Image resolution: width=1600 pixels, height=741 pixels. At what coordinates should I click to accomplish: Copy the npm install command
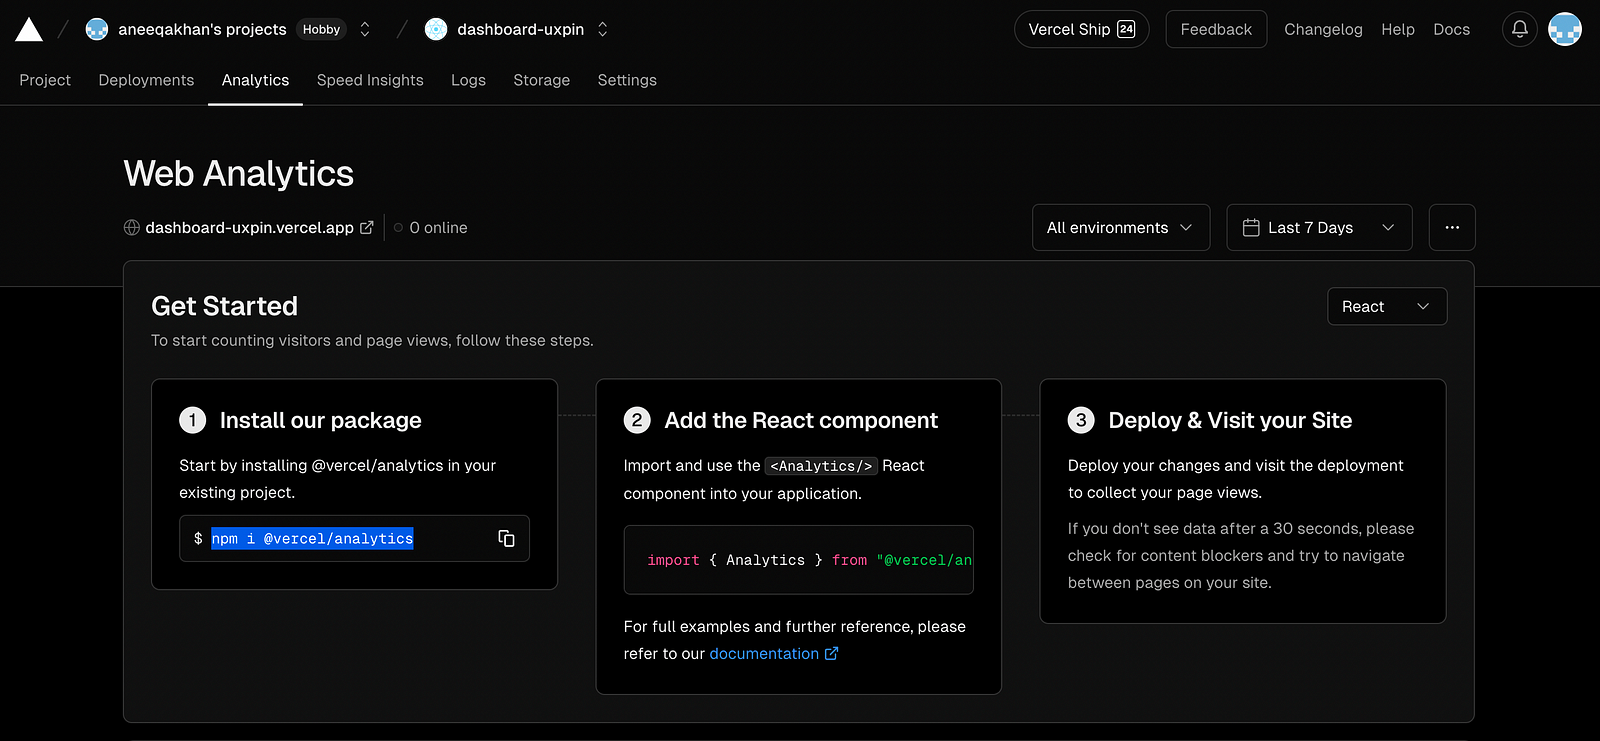pos(506,538)
